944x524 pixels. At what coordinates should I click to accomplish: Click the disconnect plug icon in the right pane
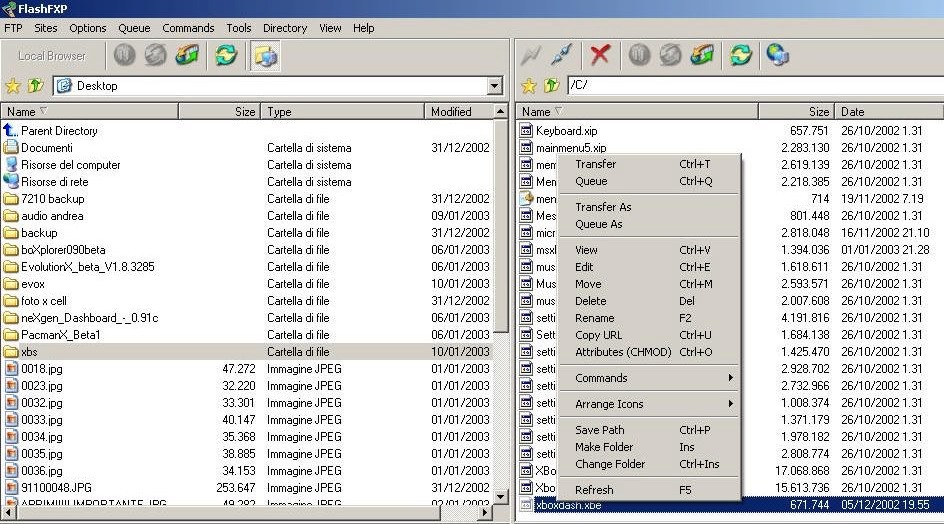(562, 55)
